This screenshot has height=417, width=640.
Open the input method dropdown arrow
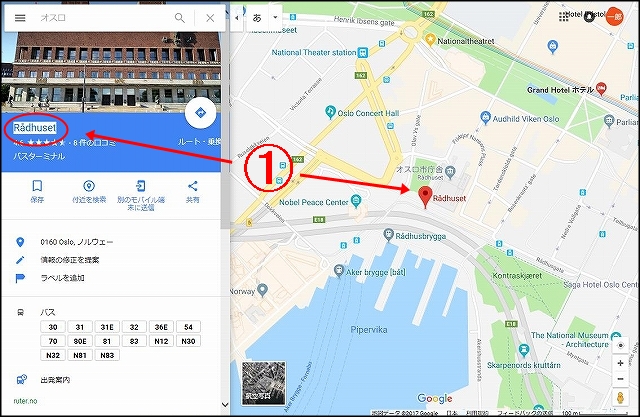[x=275, y=18]
